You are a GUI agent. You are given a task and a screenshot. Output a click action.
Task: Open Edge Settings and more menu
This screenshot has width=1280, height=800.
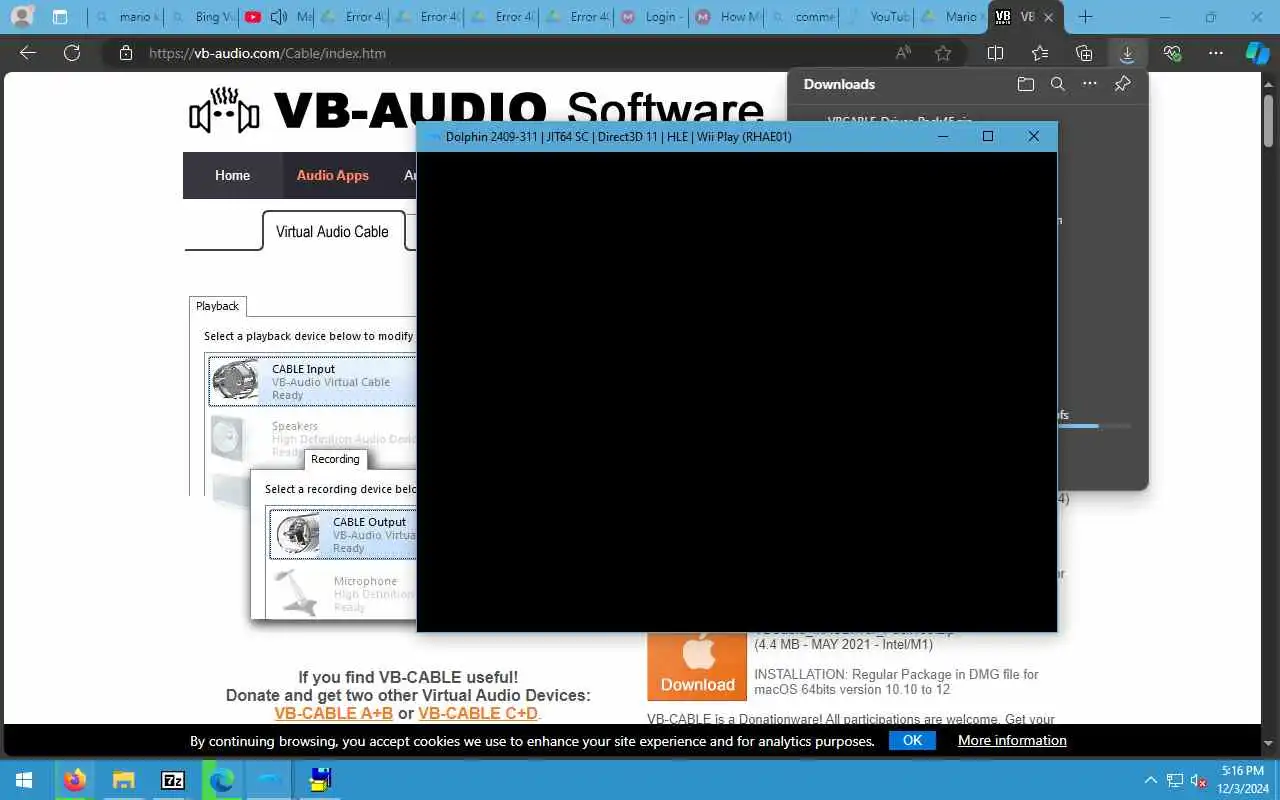1216,53
